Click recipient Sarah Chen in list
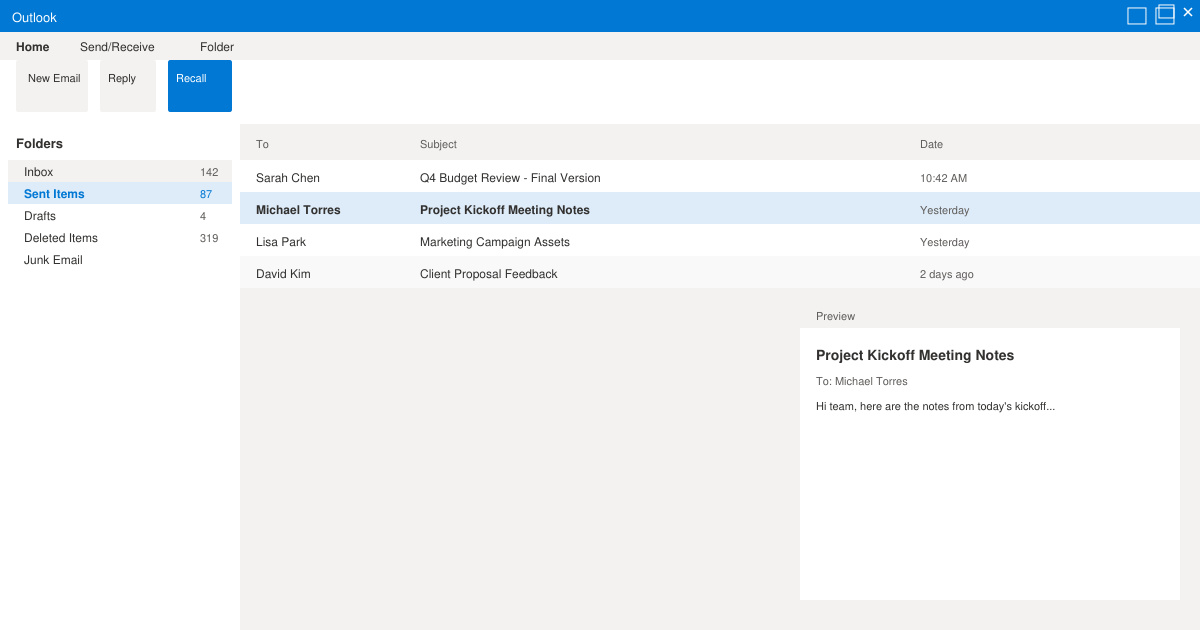Screen dimensions: 1200x630 [288, 178]
